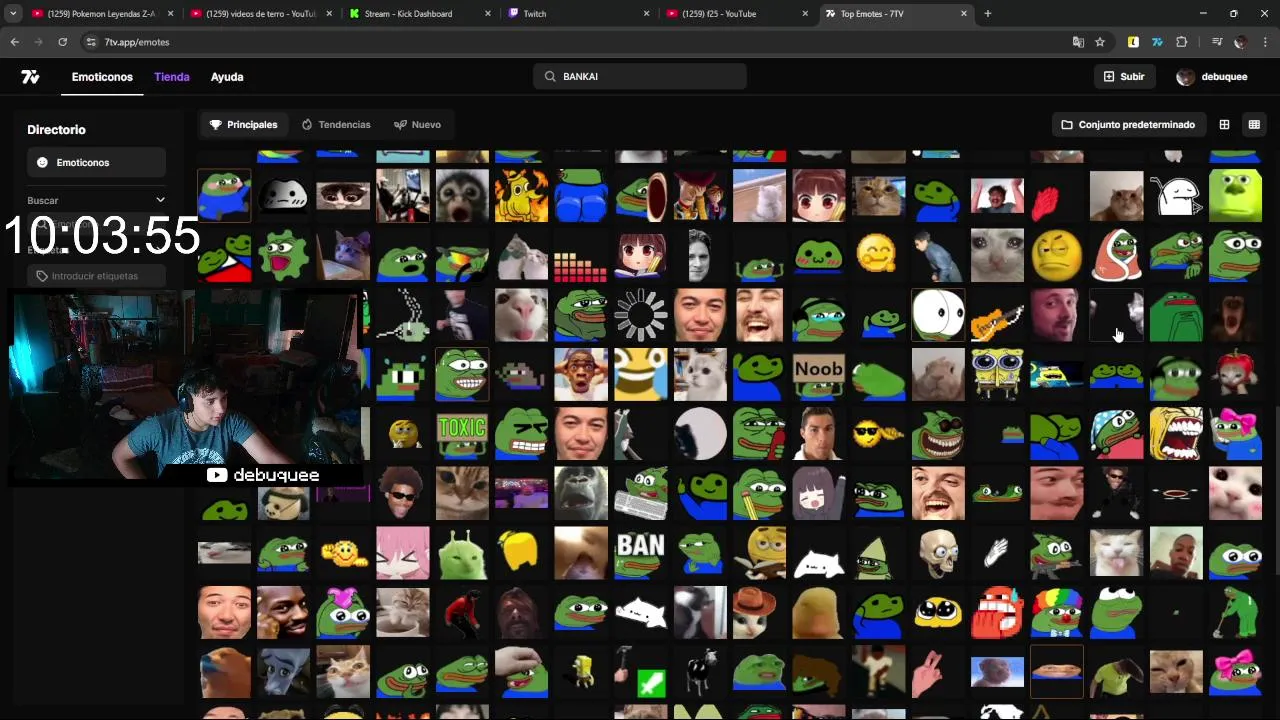
Task: Reload the 7tv.app page
Action: coord(62,42)
